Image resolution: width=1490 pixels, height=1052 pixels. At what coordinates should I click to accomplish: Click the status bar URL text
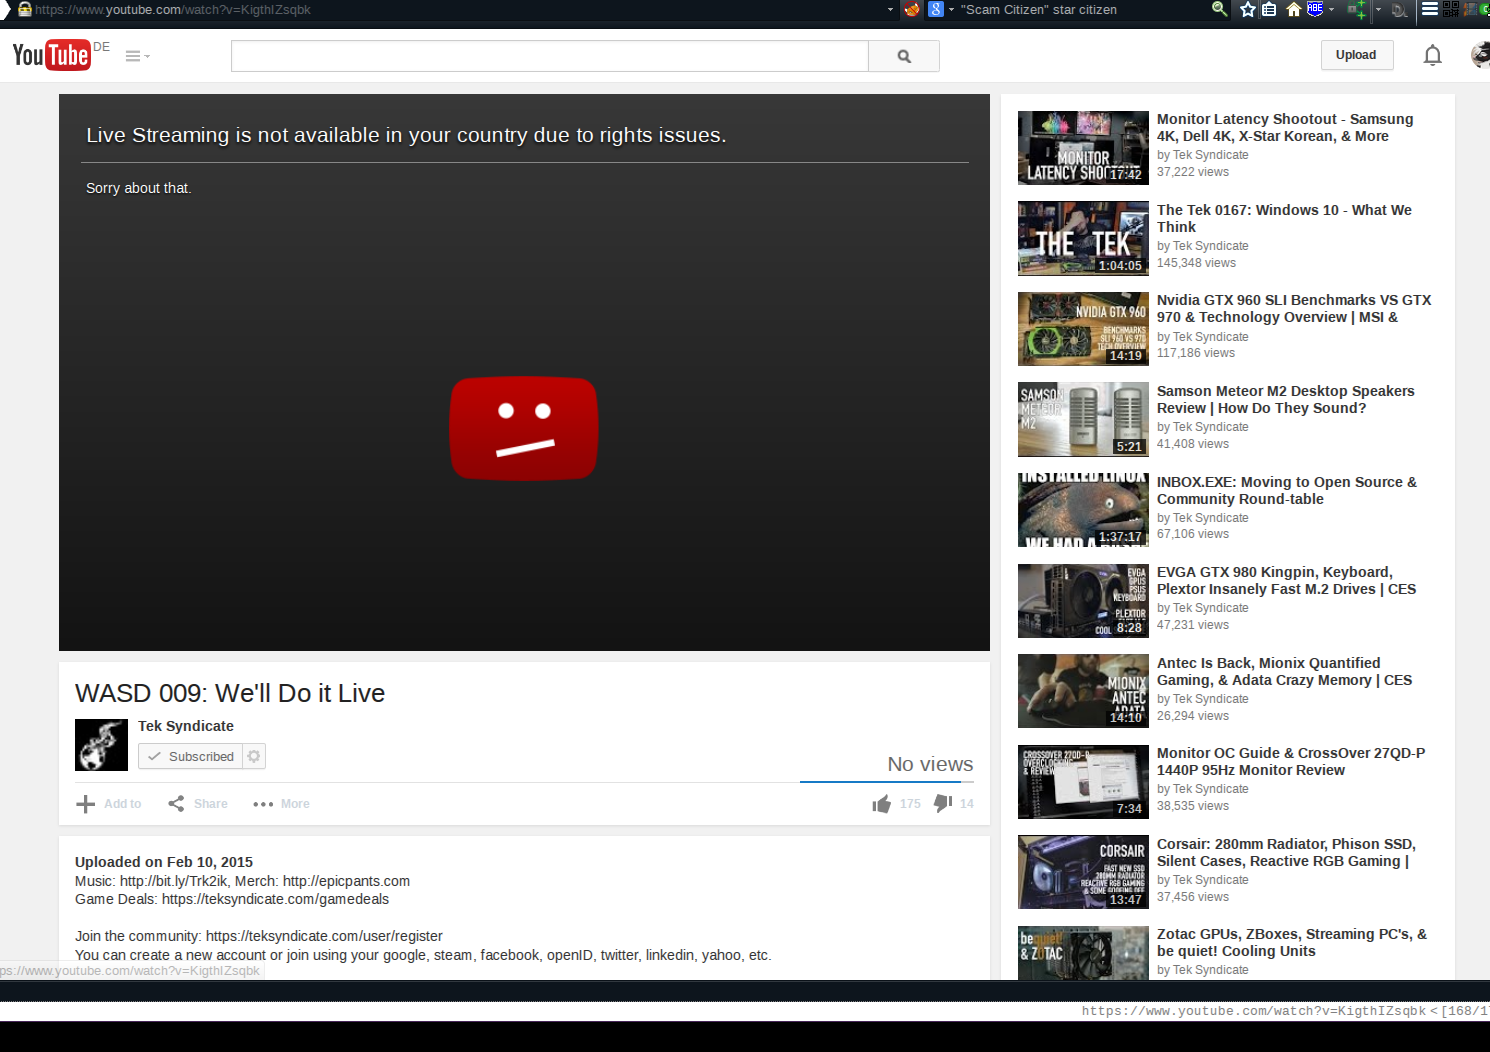pos(1253,1011)
